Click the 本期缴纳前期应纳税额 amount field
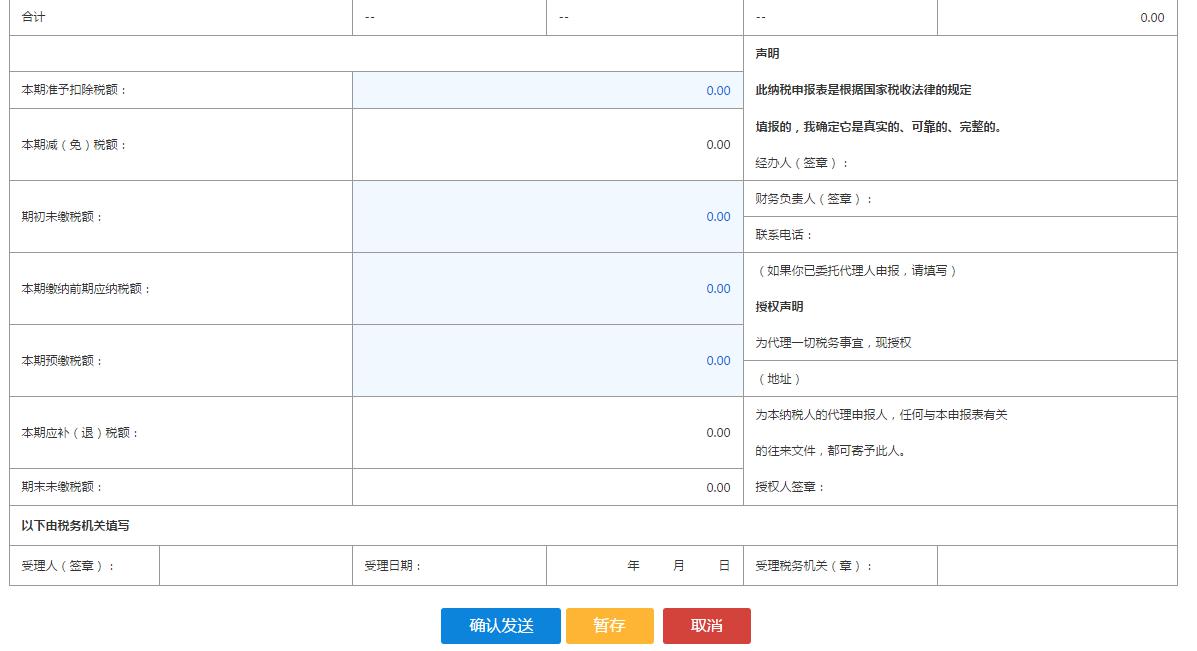Screen dimensions: 1197x651 (x=546, y=288)
